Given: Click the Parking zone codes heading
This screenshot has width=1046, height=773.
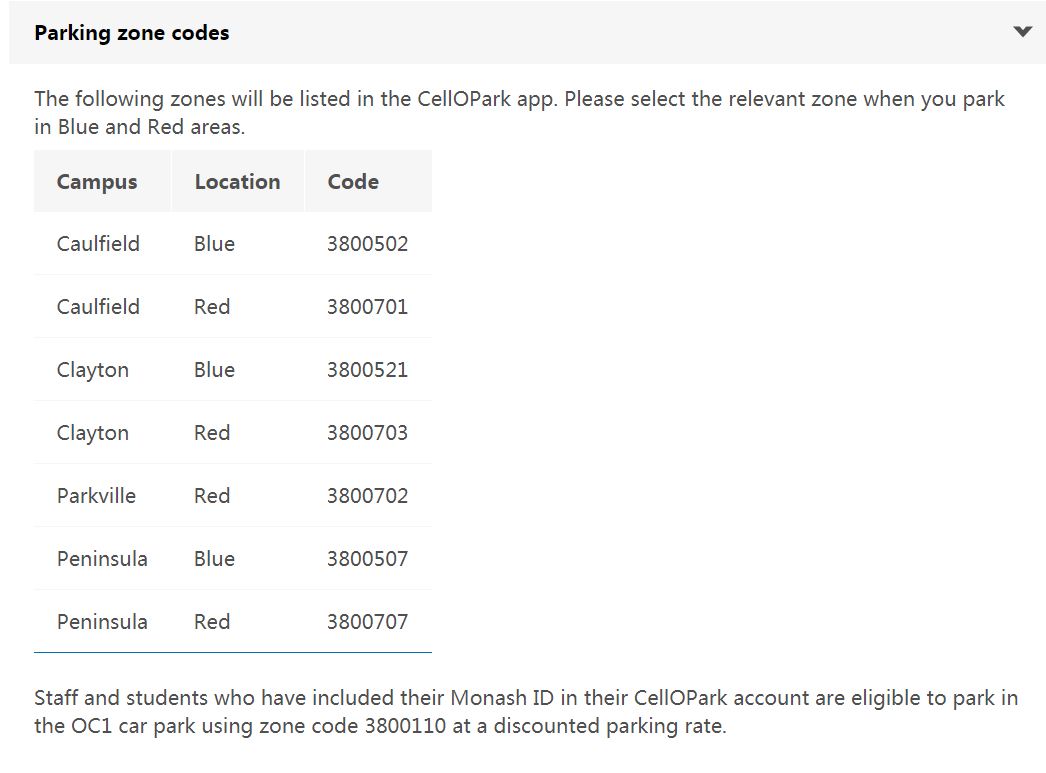Looking at the screenshot, I should [131, 33].
